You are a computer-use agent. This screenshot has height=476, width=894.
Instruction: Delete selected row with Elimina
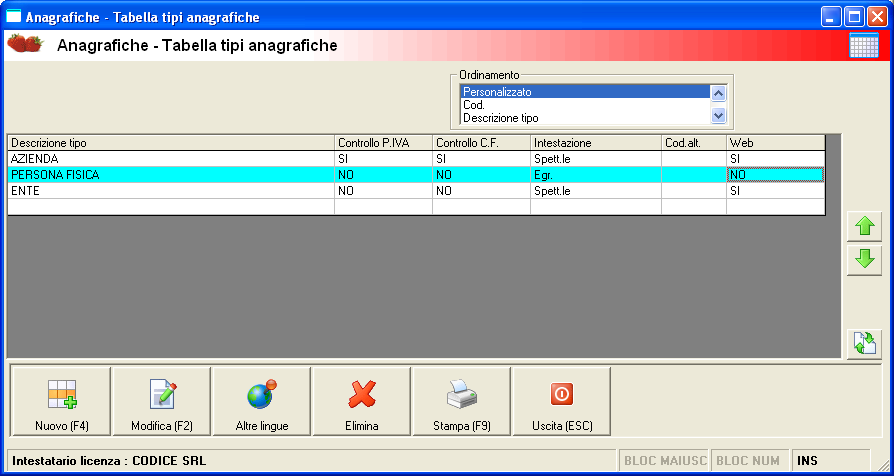[x=361, y=401]
